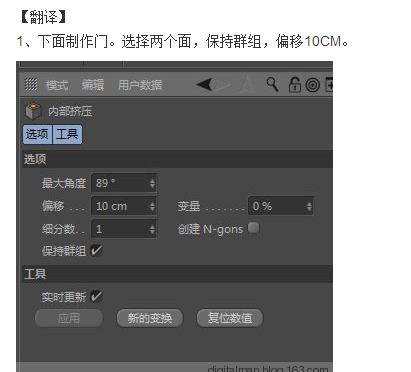
Task: Click the 内部挤压 title text
Action: 70,111
